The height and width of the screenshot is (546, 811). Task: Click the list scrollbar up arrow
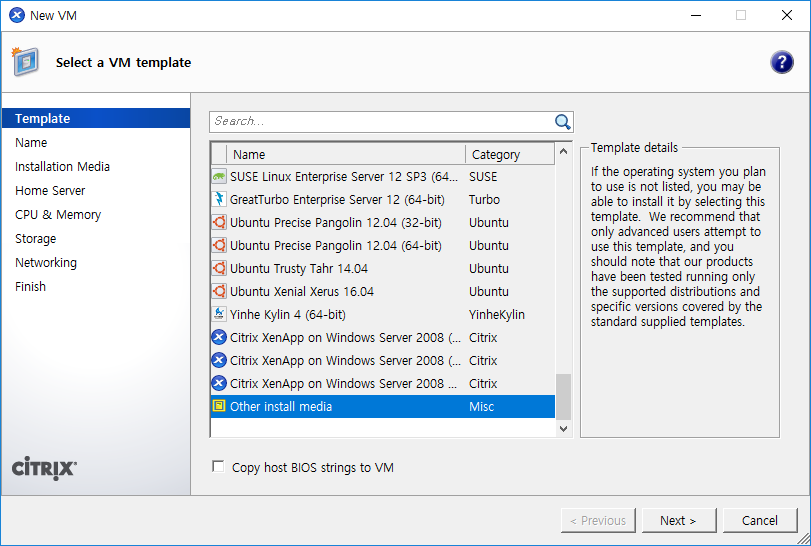[563, 151]
